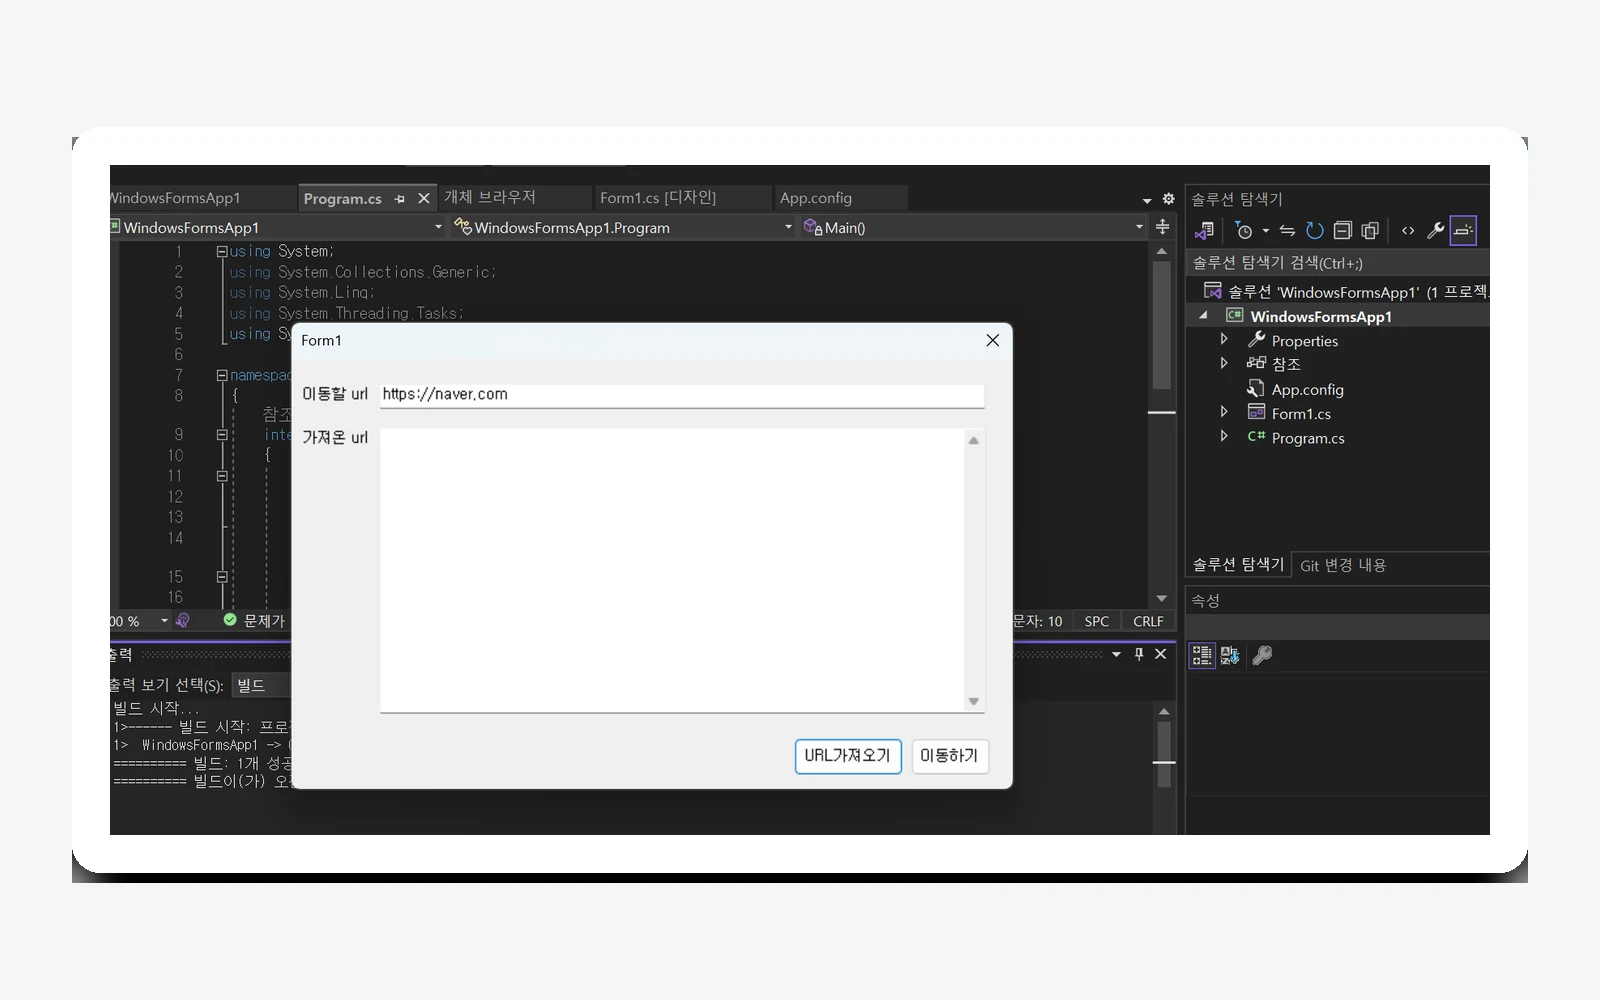Click Collapse All icon in Solution Explorer toolbar
The image size is (1600, 1000).
point(1343,231)
